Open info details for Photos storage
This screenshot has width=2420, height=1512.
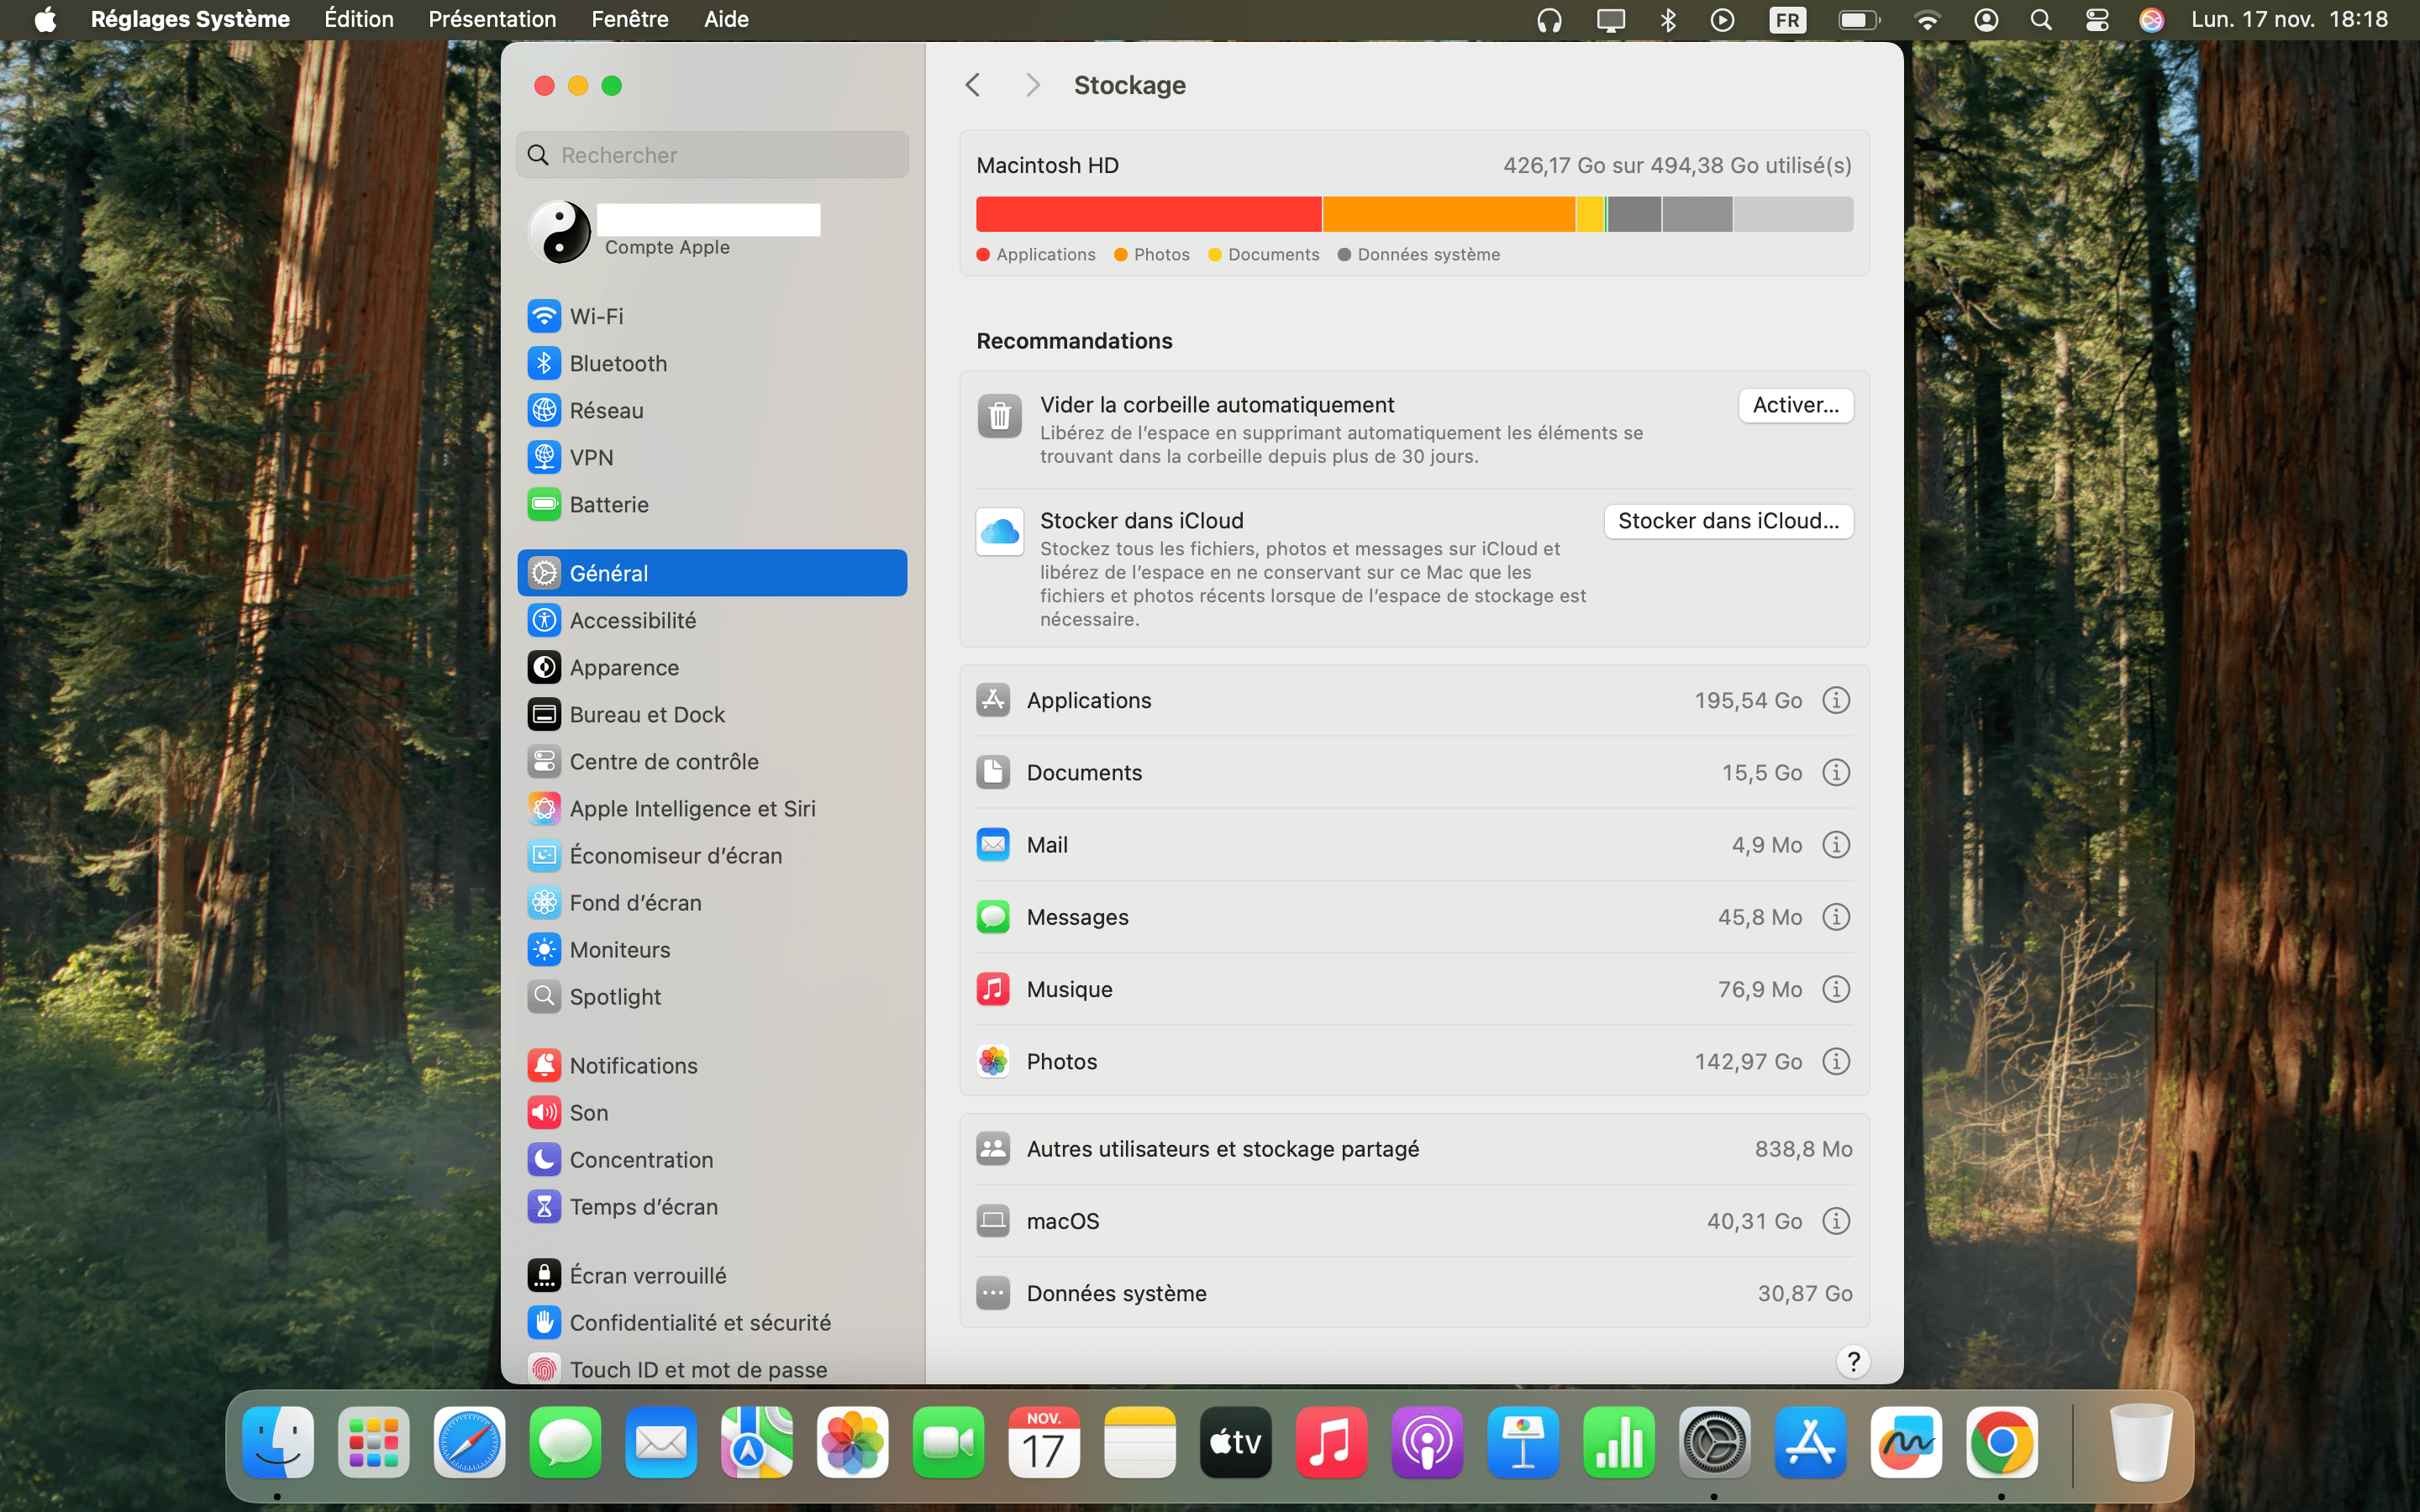(1835, 1061)
